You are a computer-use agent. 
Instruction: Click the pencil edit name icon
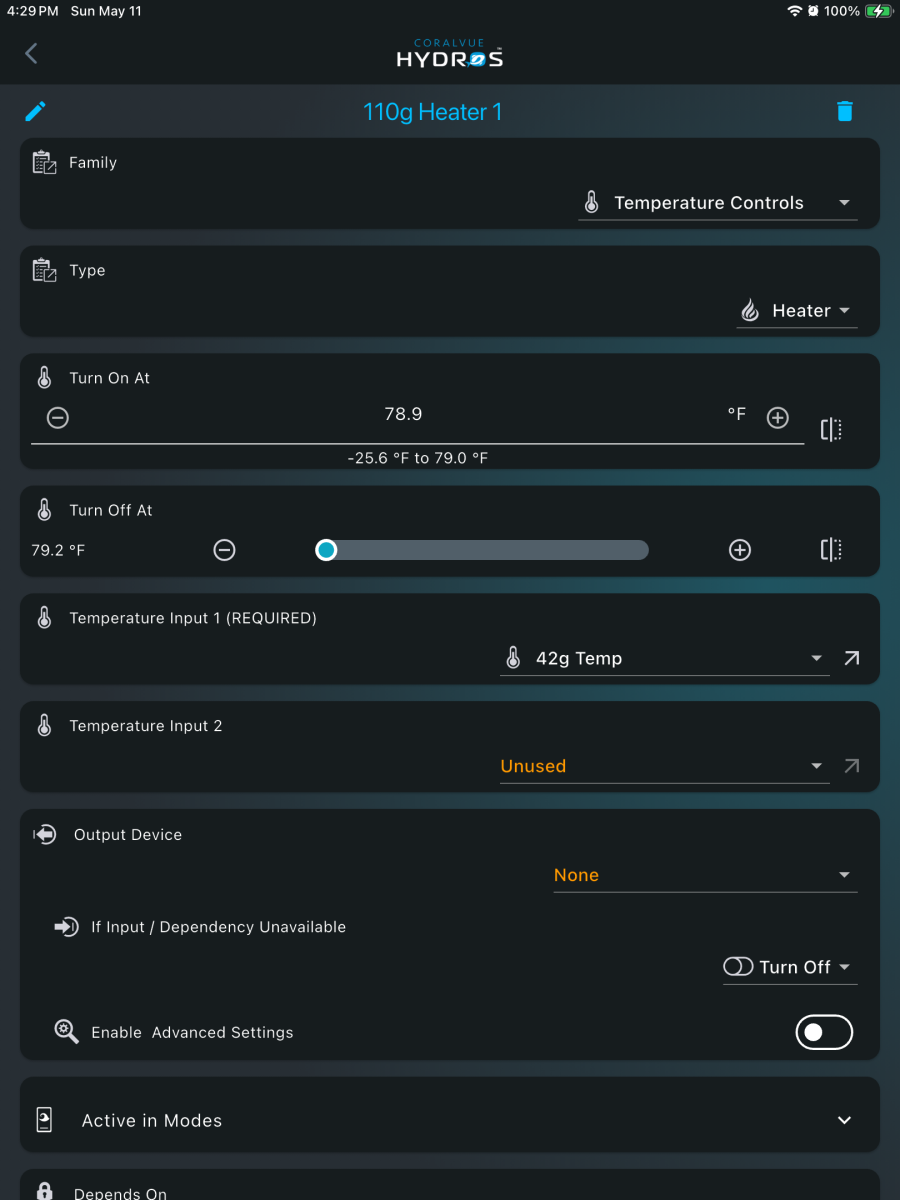(x=36, y=111)
